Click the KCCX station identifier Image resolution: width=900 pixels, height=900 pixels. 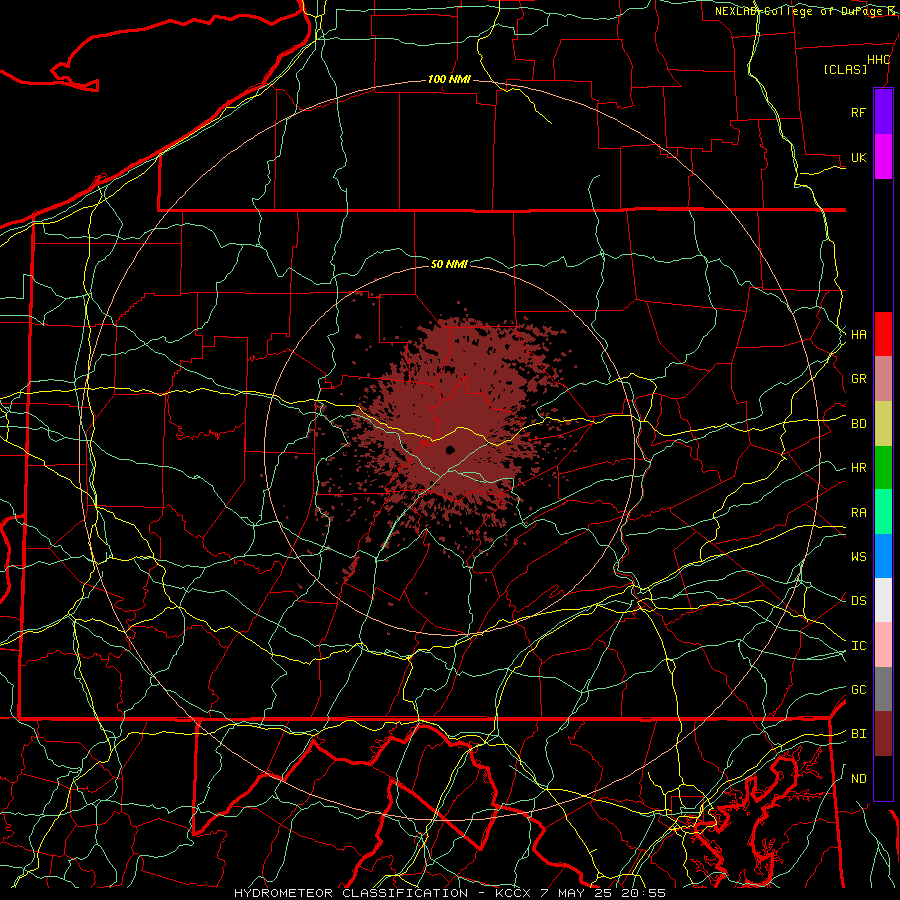coord(514,893)
